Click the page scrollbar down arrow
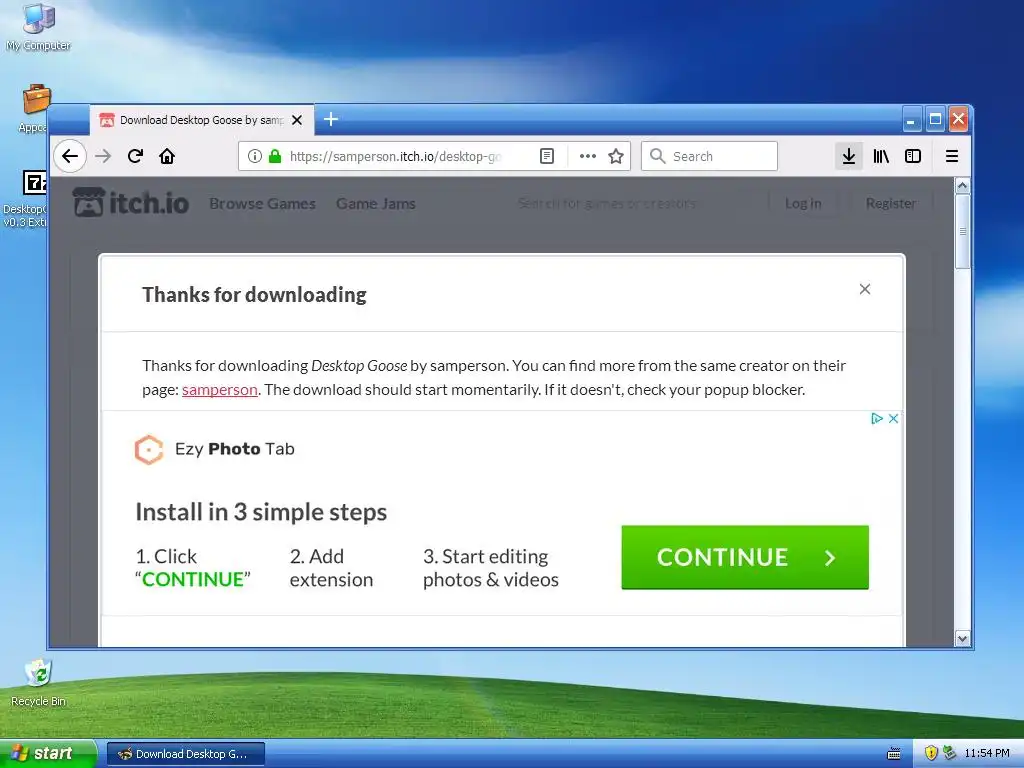Image resolution: width=1024 pixels, height=768 pixels. 962,638
